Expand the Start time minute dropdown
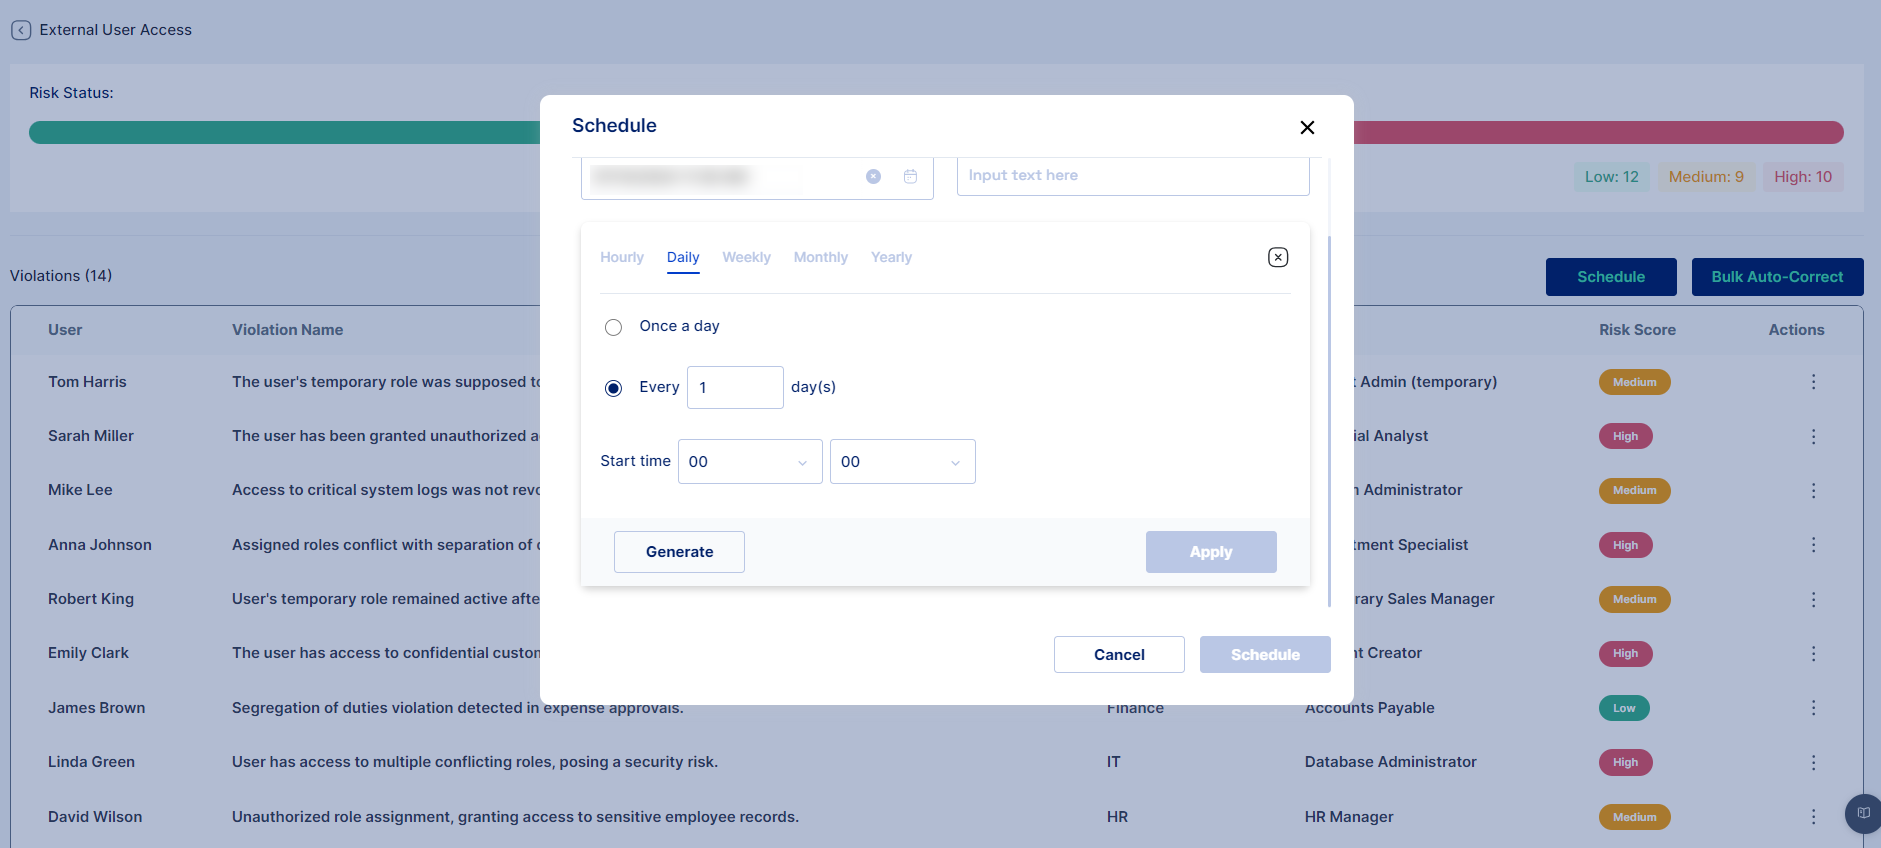This screenshot has height=848, width=1881. click(x=902, y=462)
